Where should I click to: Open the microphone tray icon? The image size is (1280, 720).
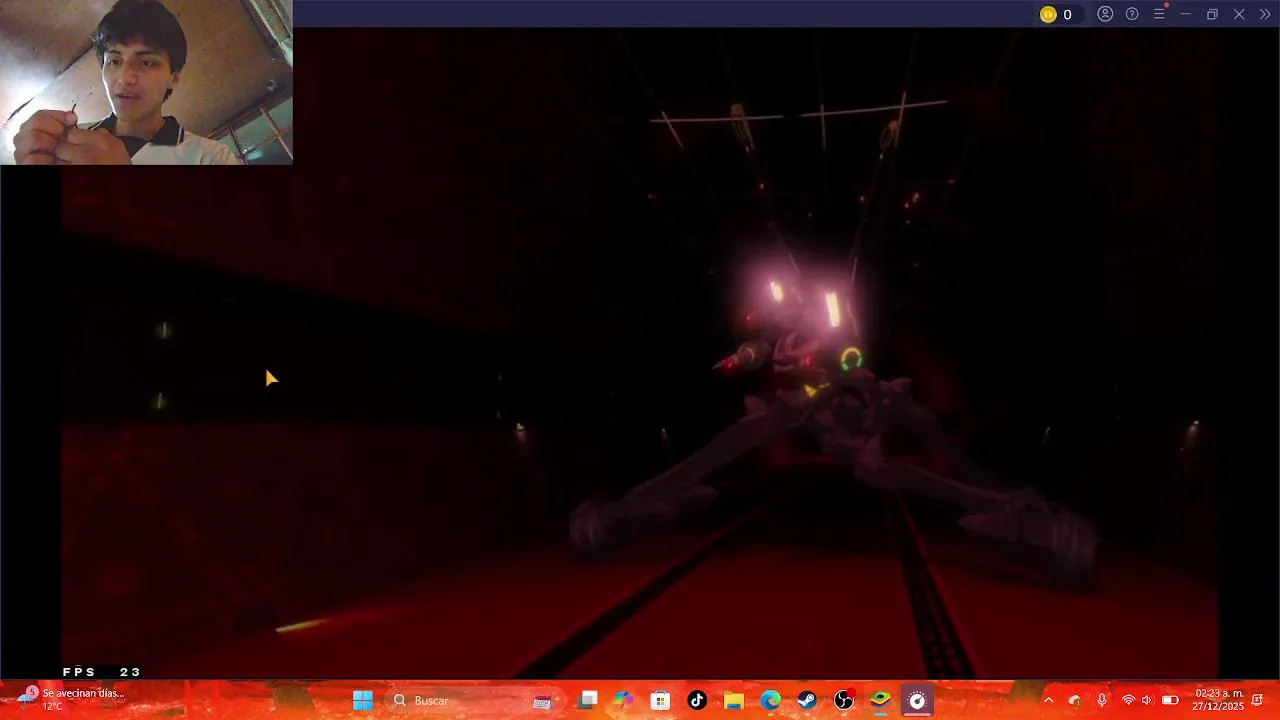click(1102, 700)
